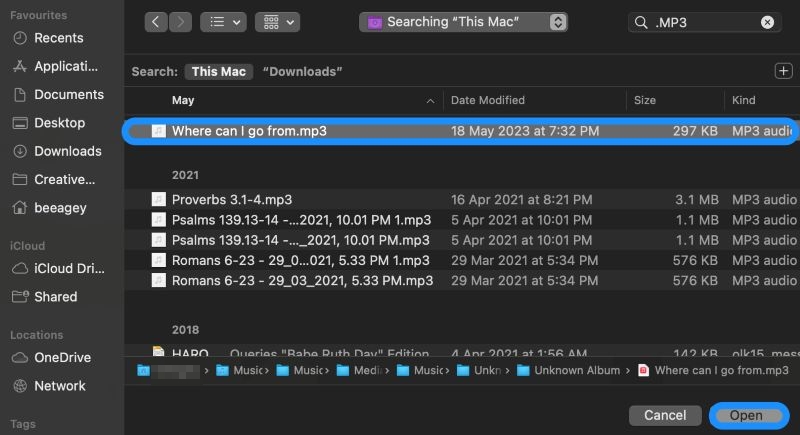Click the 2021 group header

click(x=185, y=175)
